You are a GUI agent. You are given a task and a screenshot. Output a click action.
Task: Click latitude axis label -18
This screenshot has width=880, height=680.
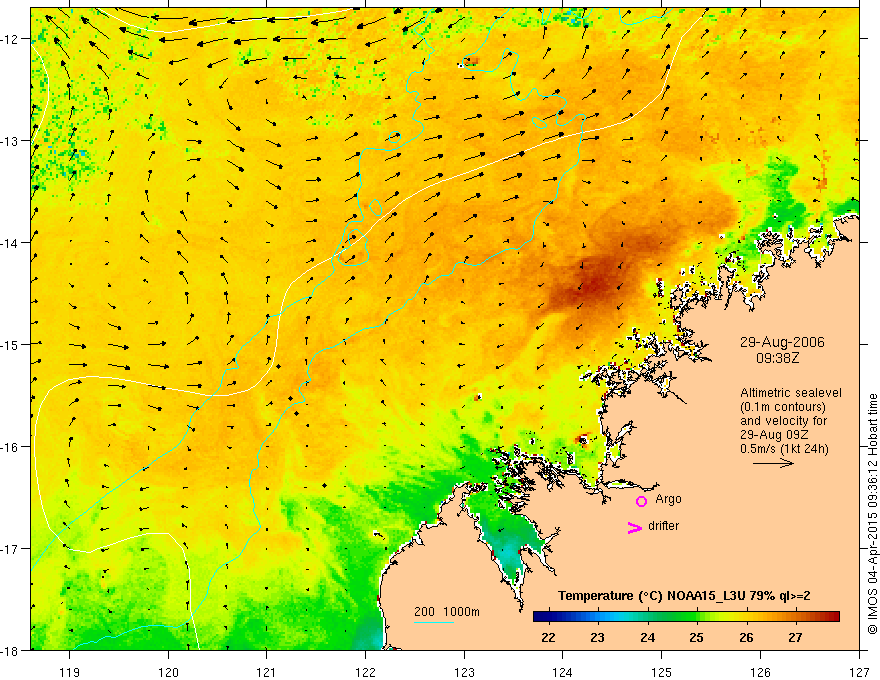click(11, 650)
